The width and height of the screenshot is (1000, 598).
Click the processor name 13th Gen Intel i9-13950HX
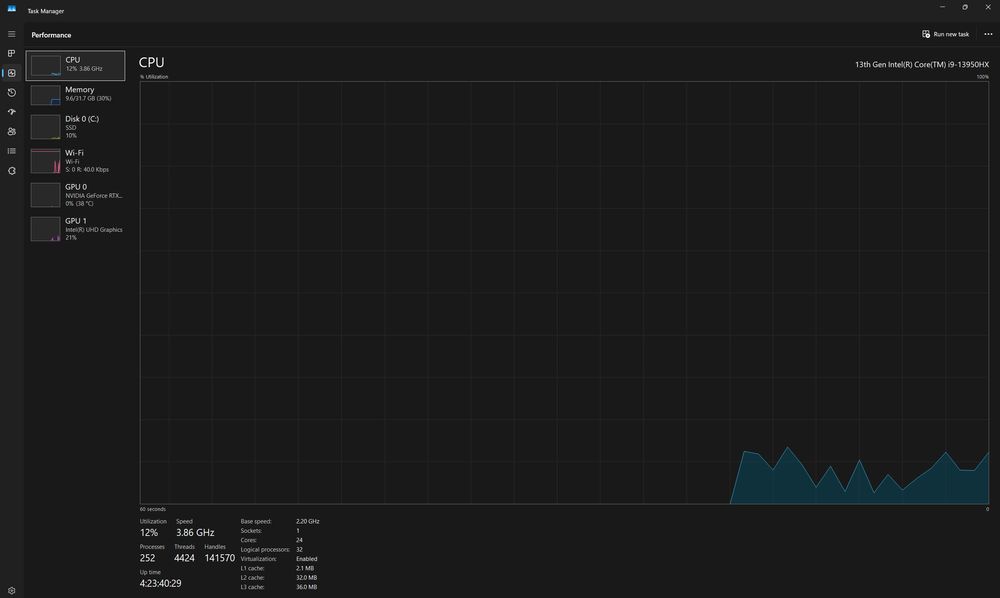922,64
